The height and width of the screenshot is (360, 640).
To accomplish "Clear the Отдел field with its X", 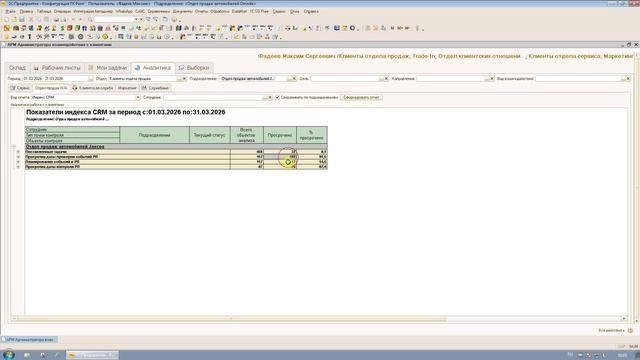I will pos(184,78).
